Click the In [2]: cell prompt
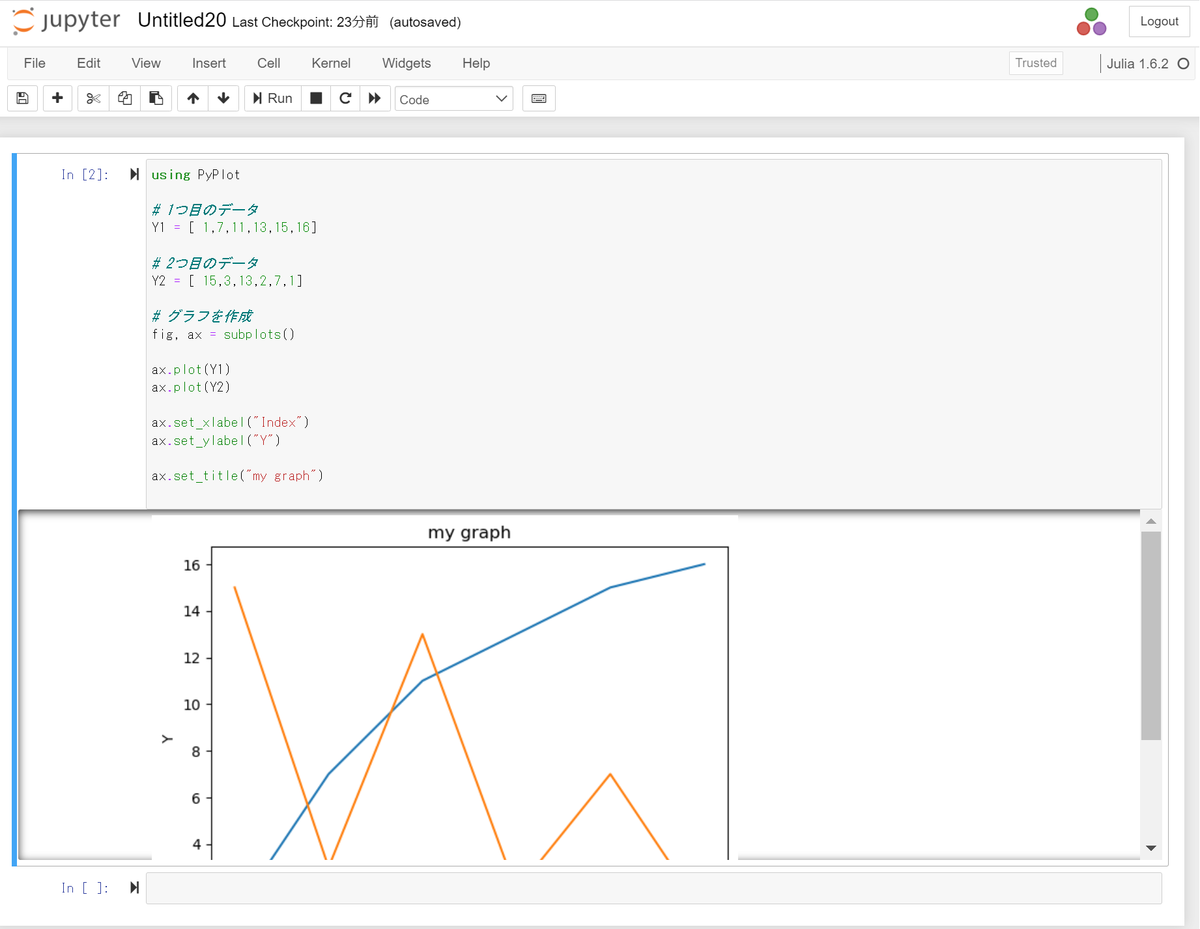Screen dimensions: 1200x929 85,175
